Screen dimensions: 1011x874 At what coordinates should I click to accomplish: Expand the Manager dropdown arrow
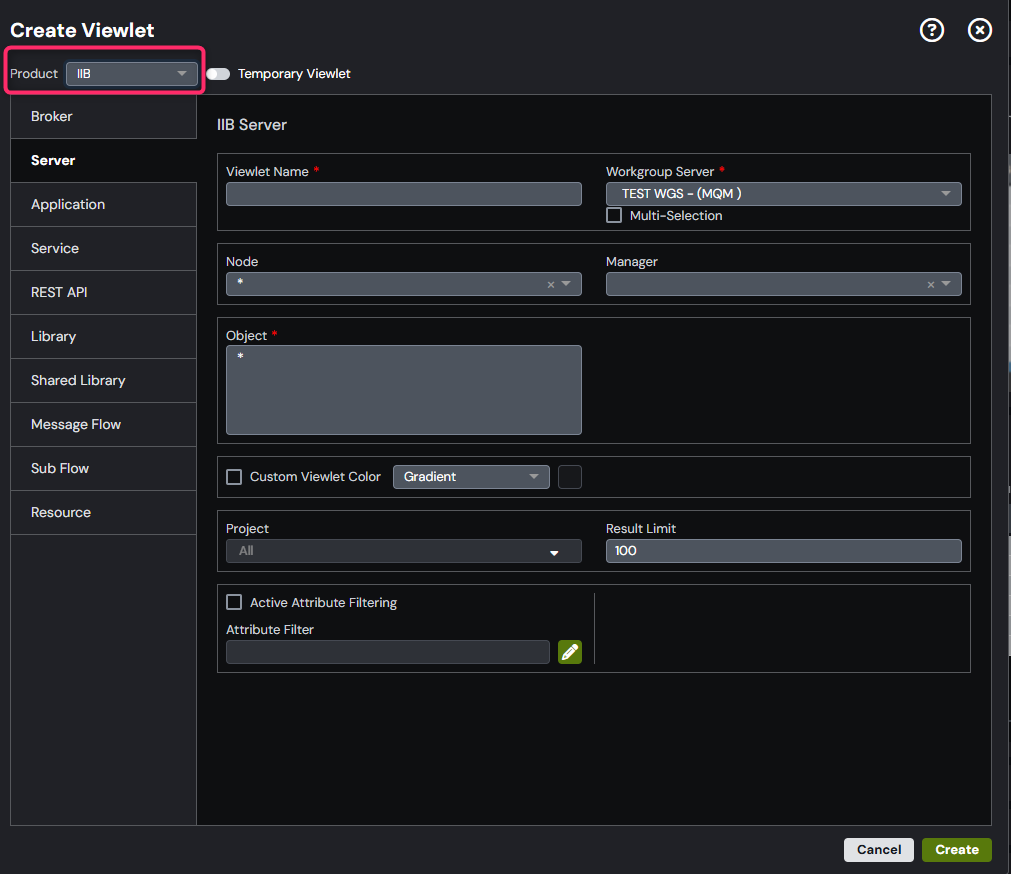coord(946,284)
